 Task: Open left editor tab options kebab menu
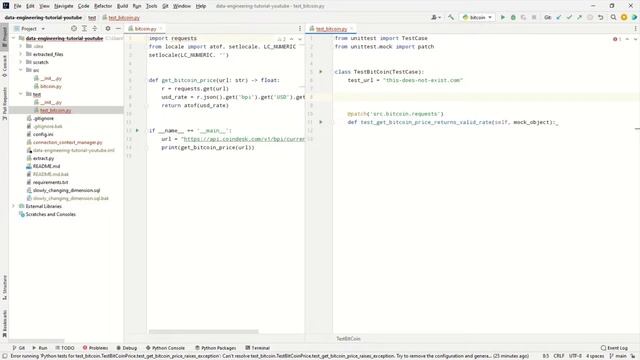(300, 29)
